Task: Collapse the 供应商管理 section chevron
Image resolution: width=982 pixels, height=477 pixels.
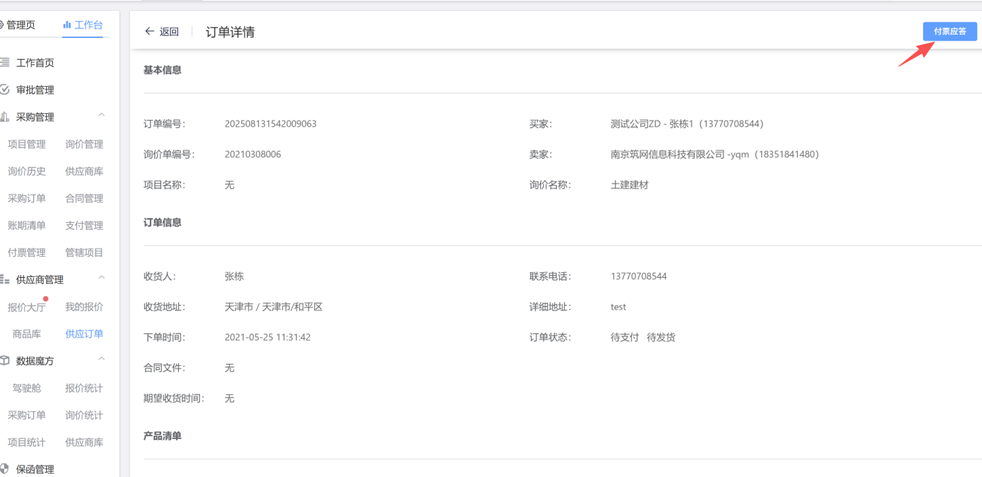Action: (101, 279)
